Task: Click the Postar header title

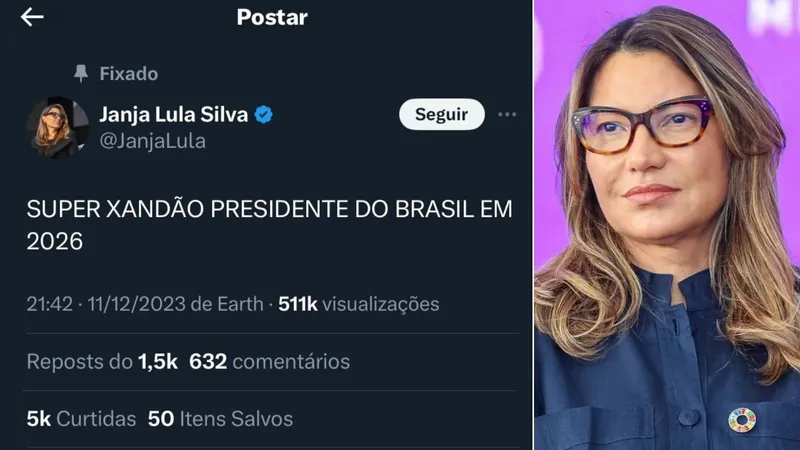Action: click(x=272, y=17)
